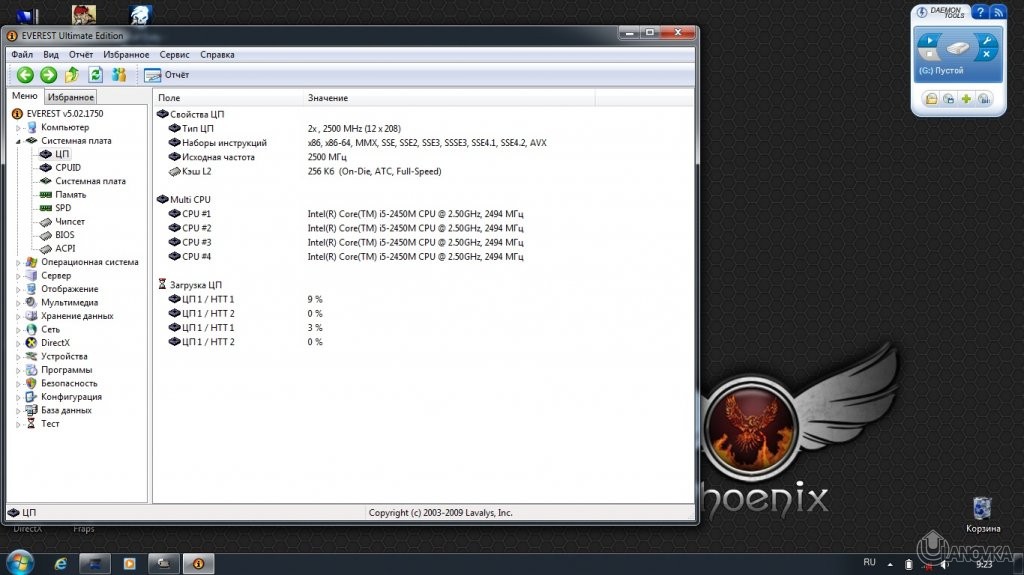Click the Программы tree icon
Viewport: 1024px width, 575px height.
point(31,370)
